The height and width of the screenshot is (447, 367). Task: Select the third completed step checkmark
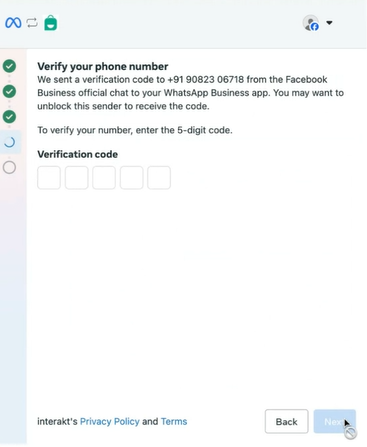pos(9,117)
